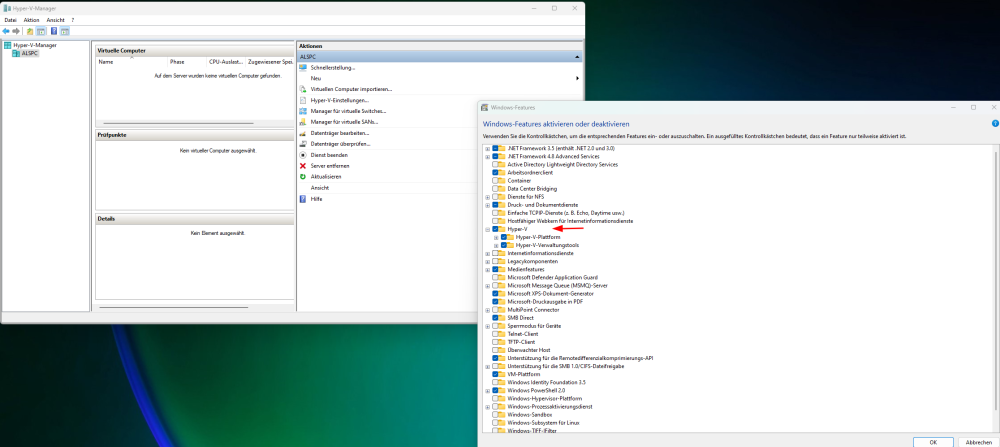Toggle the Hyper-V-Verwaltungstools checkbox
Viewport: 1000px width, 447px height.
504,245
